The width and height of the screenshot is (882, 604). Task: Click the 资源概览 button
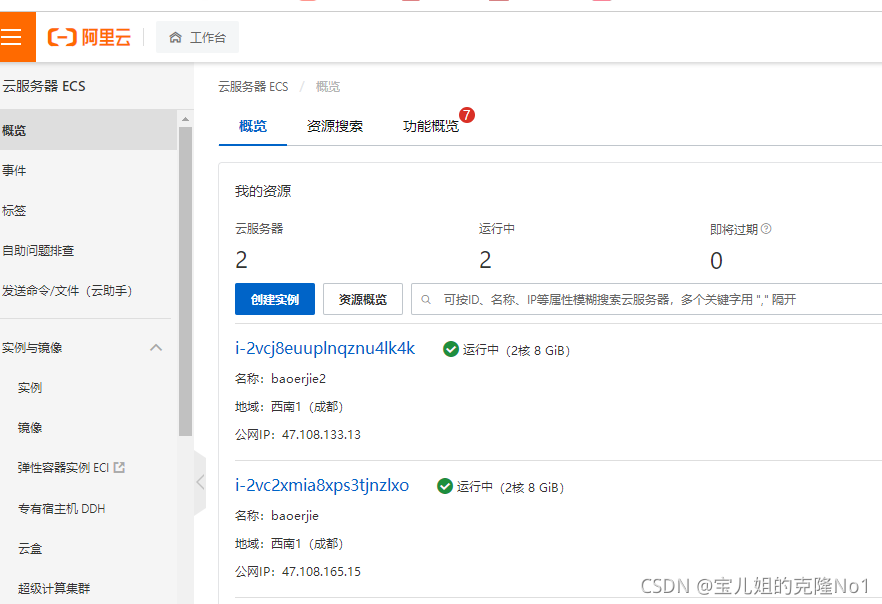363,299
